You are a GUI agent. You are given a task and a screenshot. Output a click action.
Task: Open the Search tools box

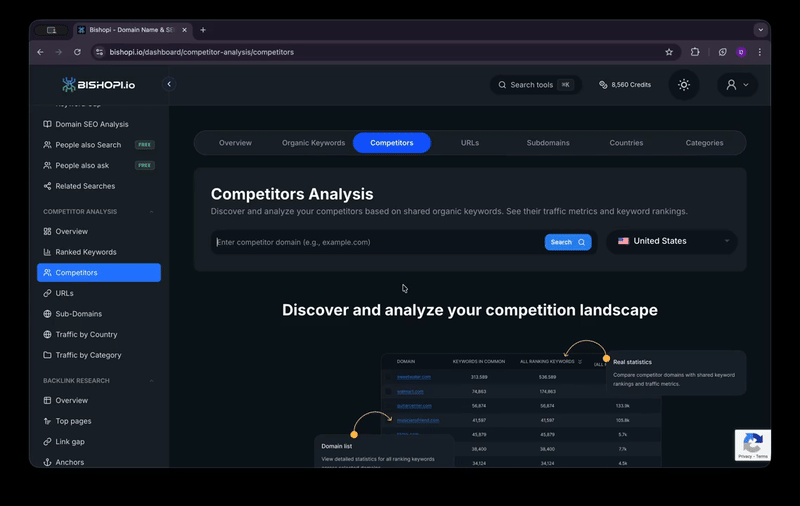pyautogui.click(x=536, y=85)
